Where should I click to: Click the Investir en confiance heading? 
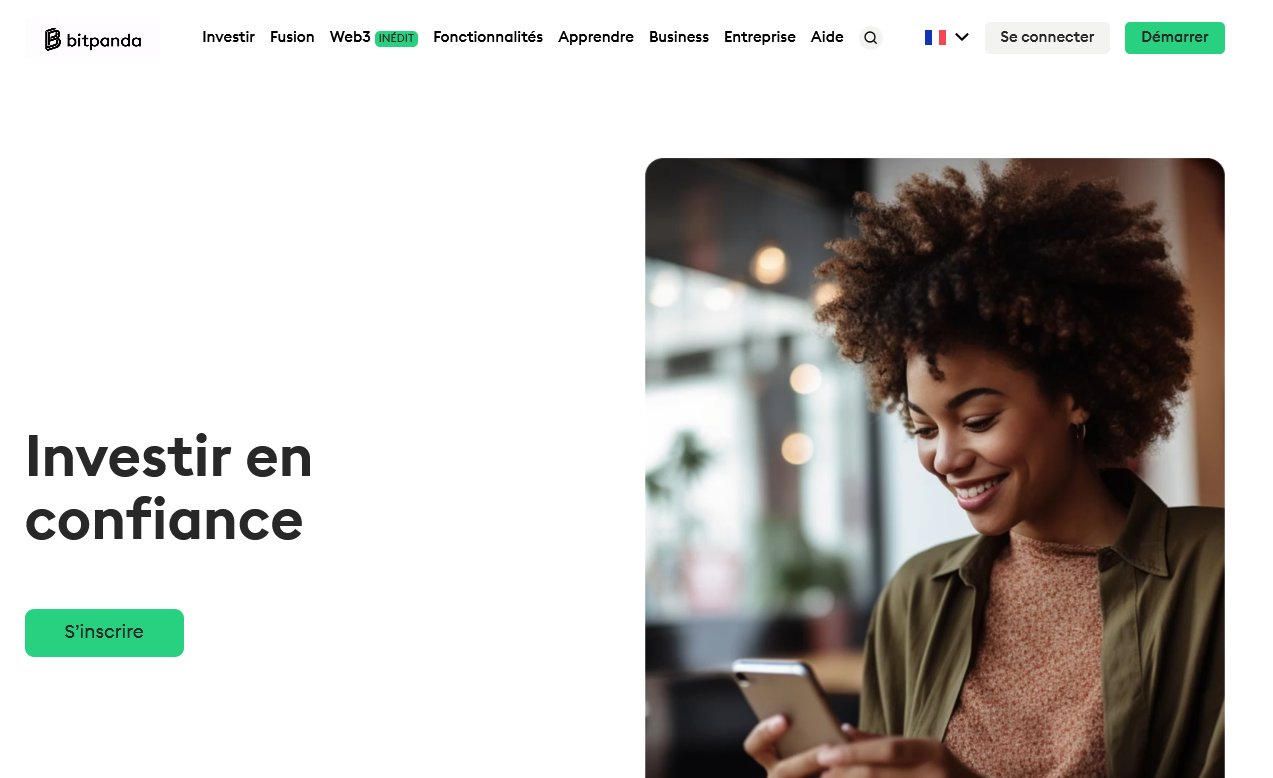(x=169, y=488)
